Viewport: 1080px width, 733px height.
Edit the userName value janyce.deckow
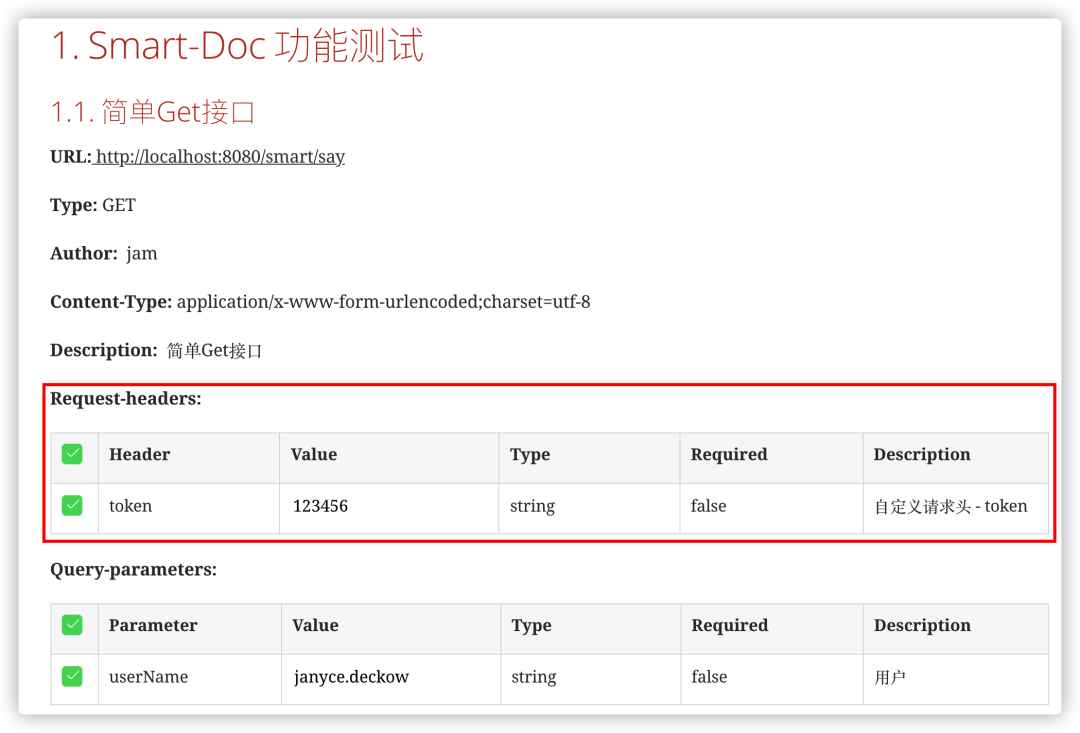tap(391, 679)
